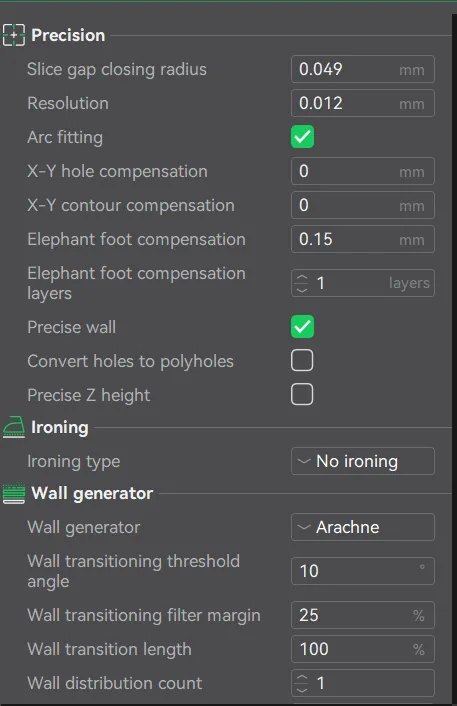Disable the Precise wall checkbox
This screenshot has width=457, height=706.
[x=302, y=326]
